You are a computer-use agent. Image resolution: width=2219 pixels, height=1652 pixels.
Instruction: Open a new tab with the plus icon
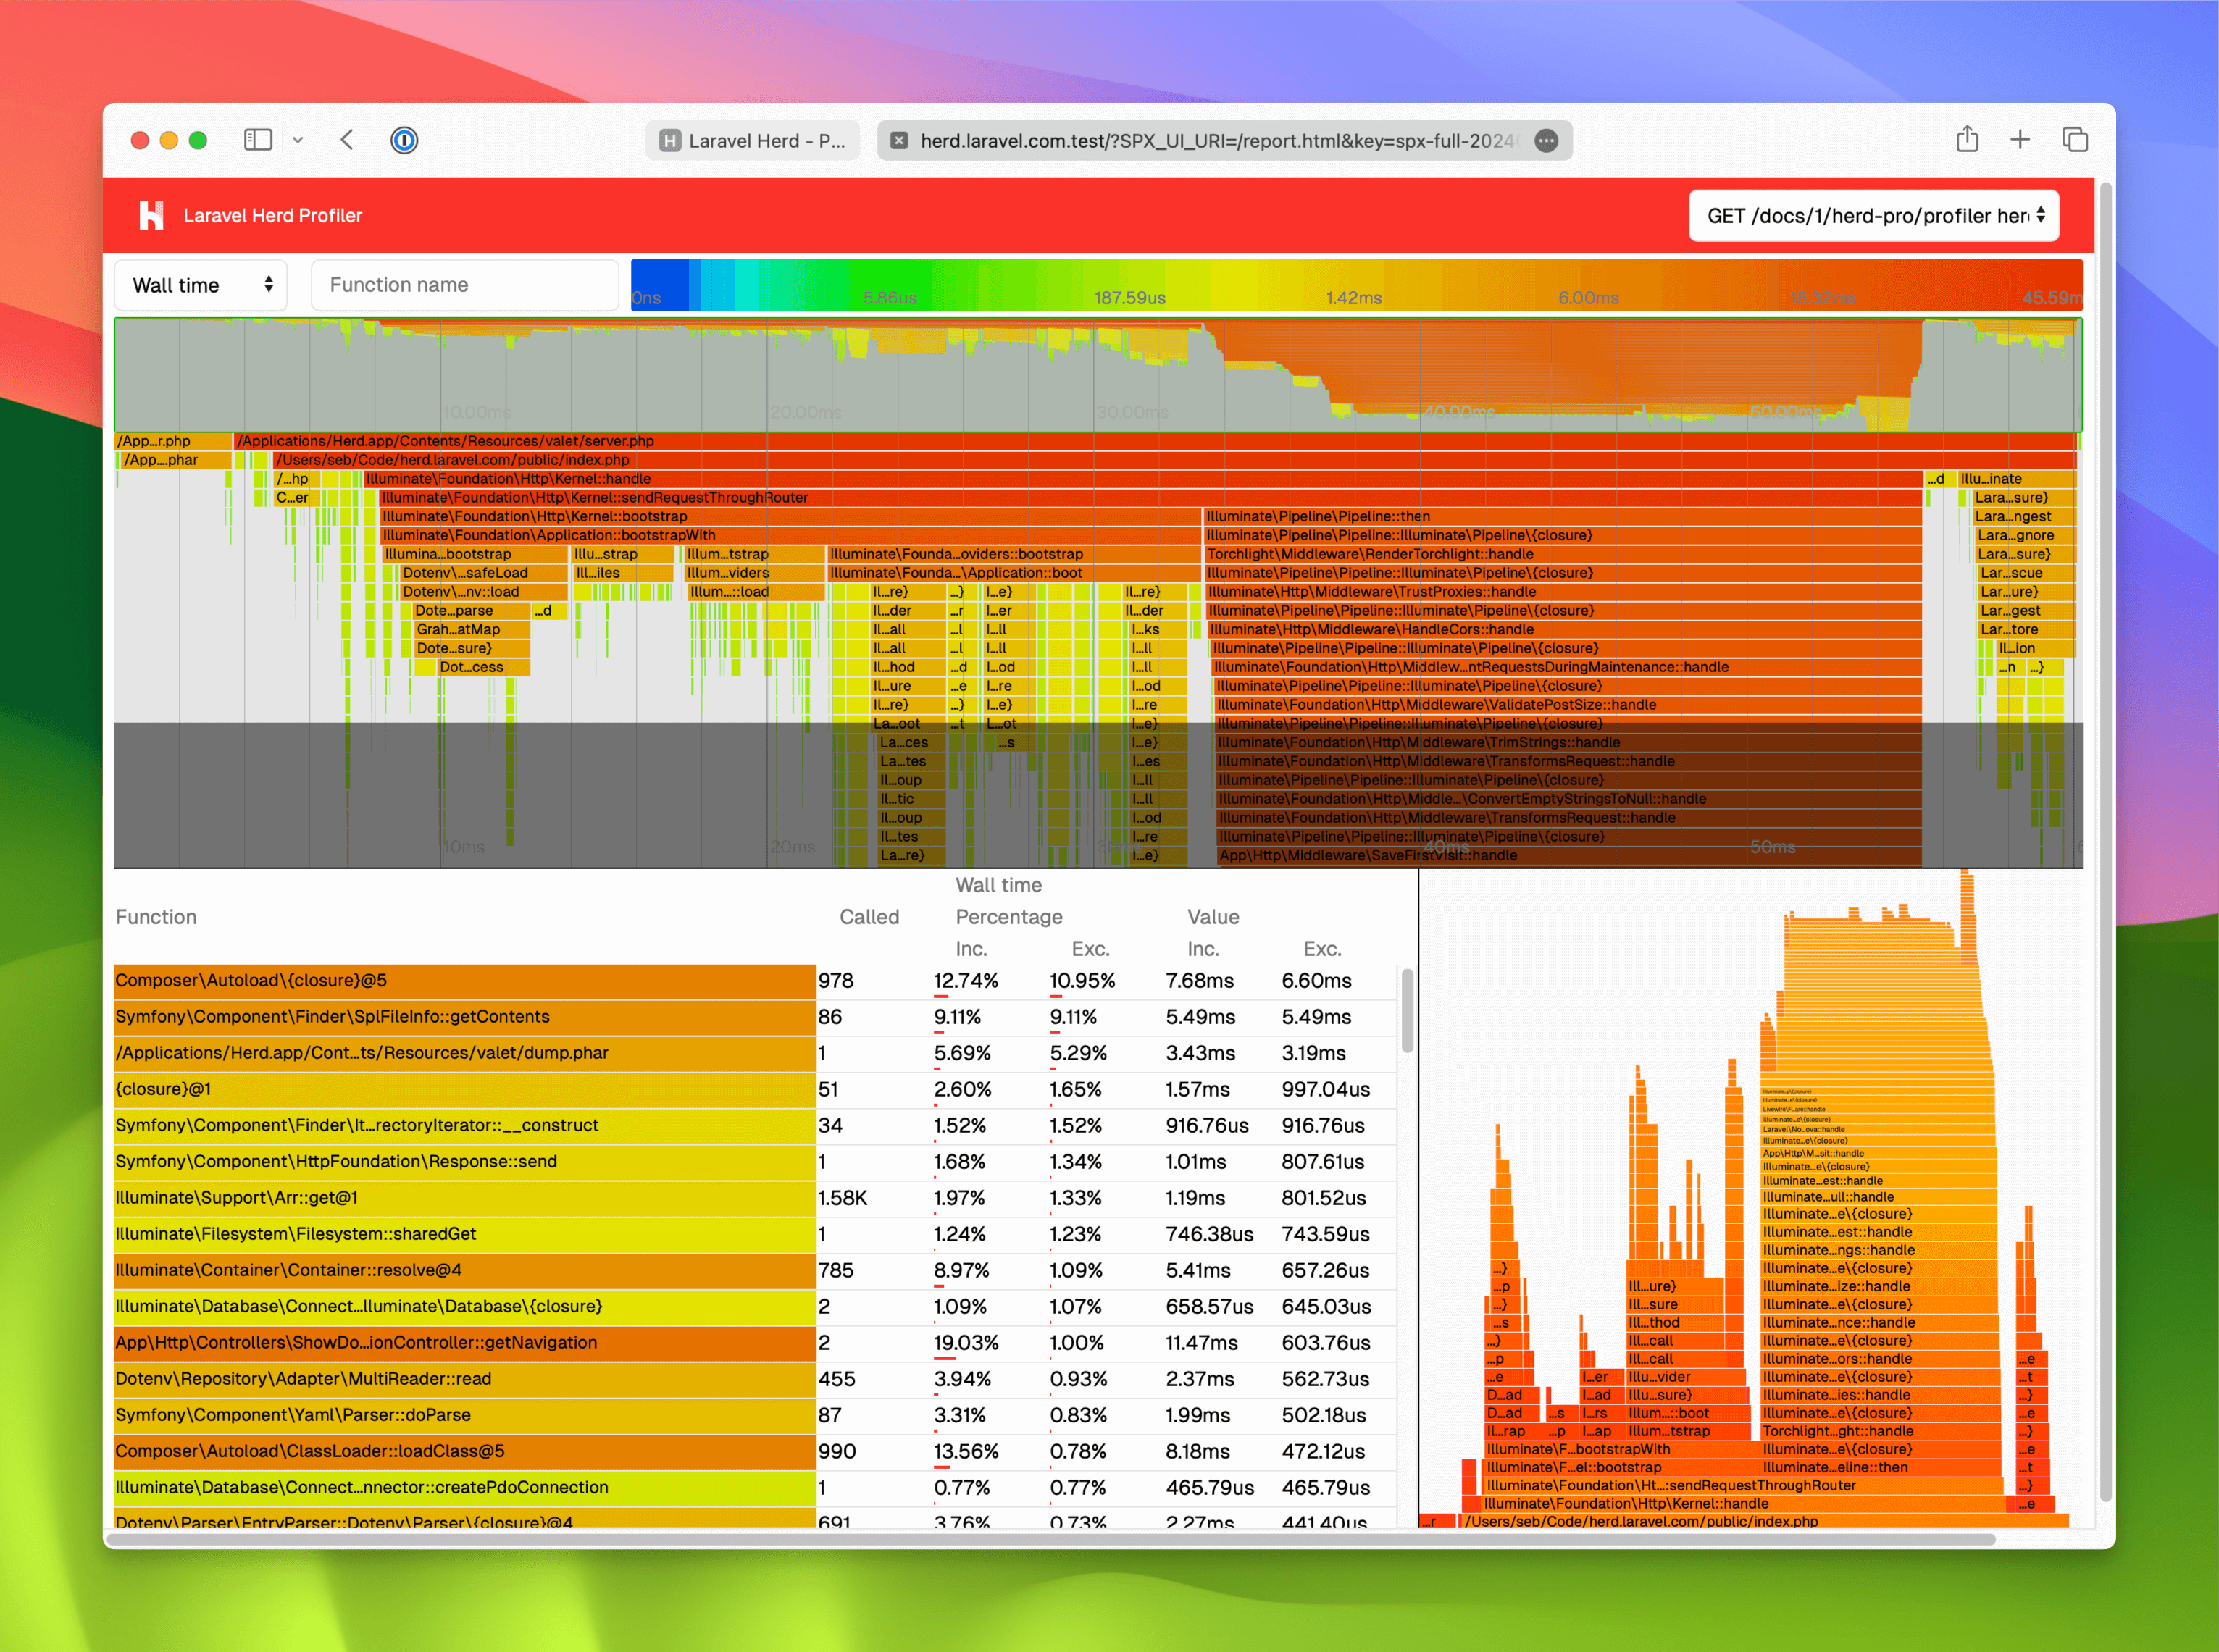tap(2020, 139)
